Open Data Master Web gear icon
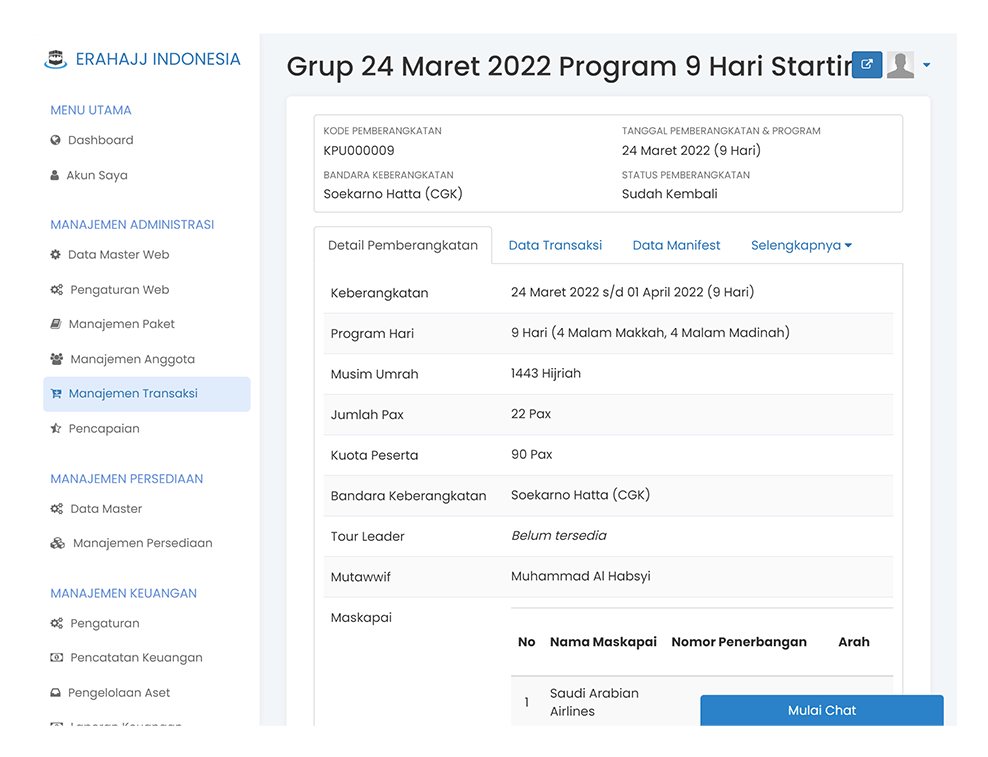Image resolution: width=988 pixels, height=757 pixels. tap(55, 255)
